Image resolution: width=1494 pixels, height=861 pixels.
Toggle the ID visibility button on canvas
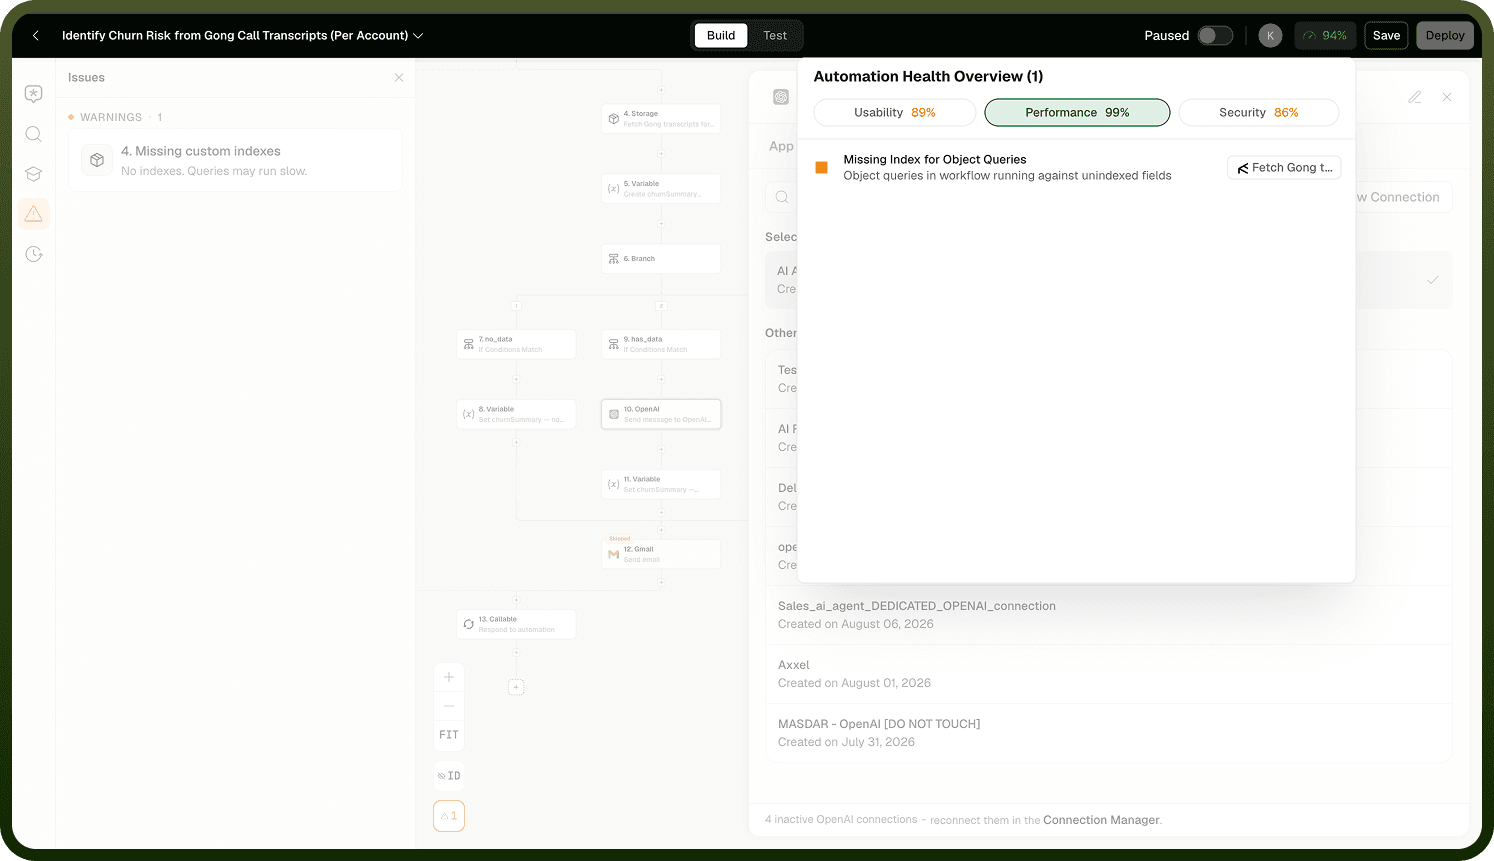[x=449, y=776]
